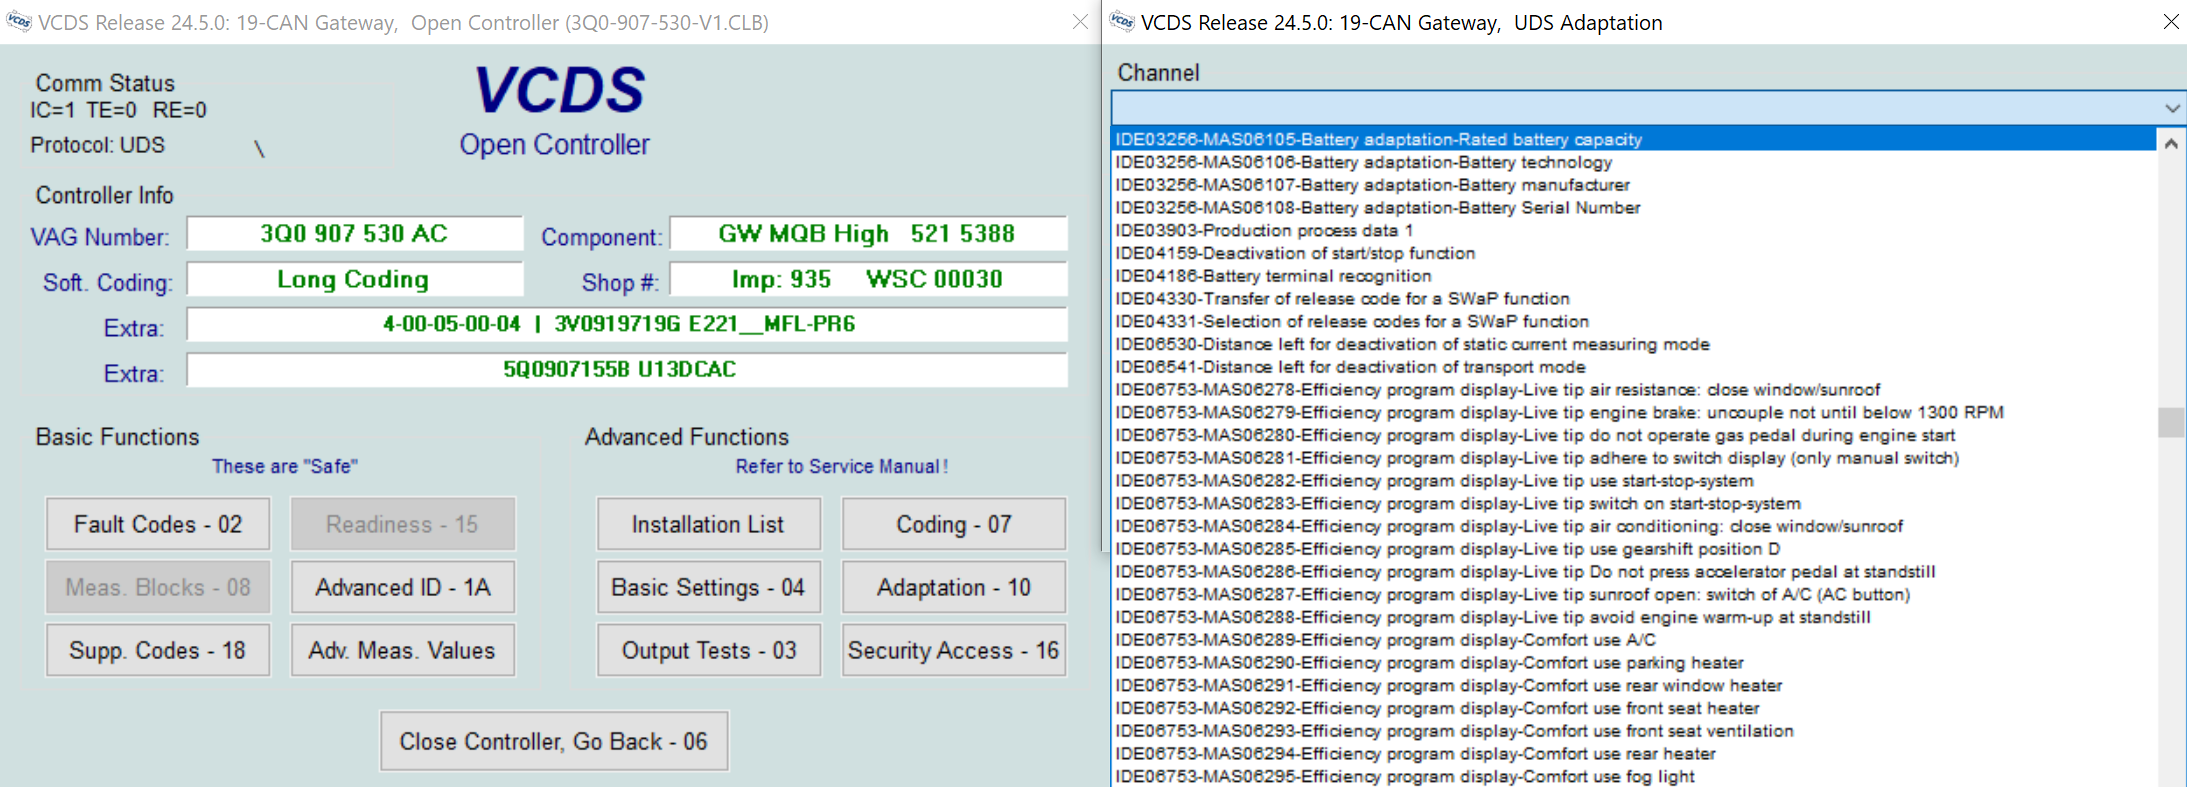Select Comfort use front seat heater channel
The height and width of the screenshot is (787, 2187).
1634,708
